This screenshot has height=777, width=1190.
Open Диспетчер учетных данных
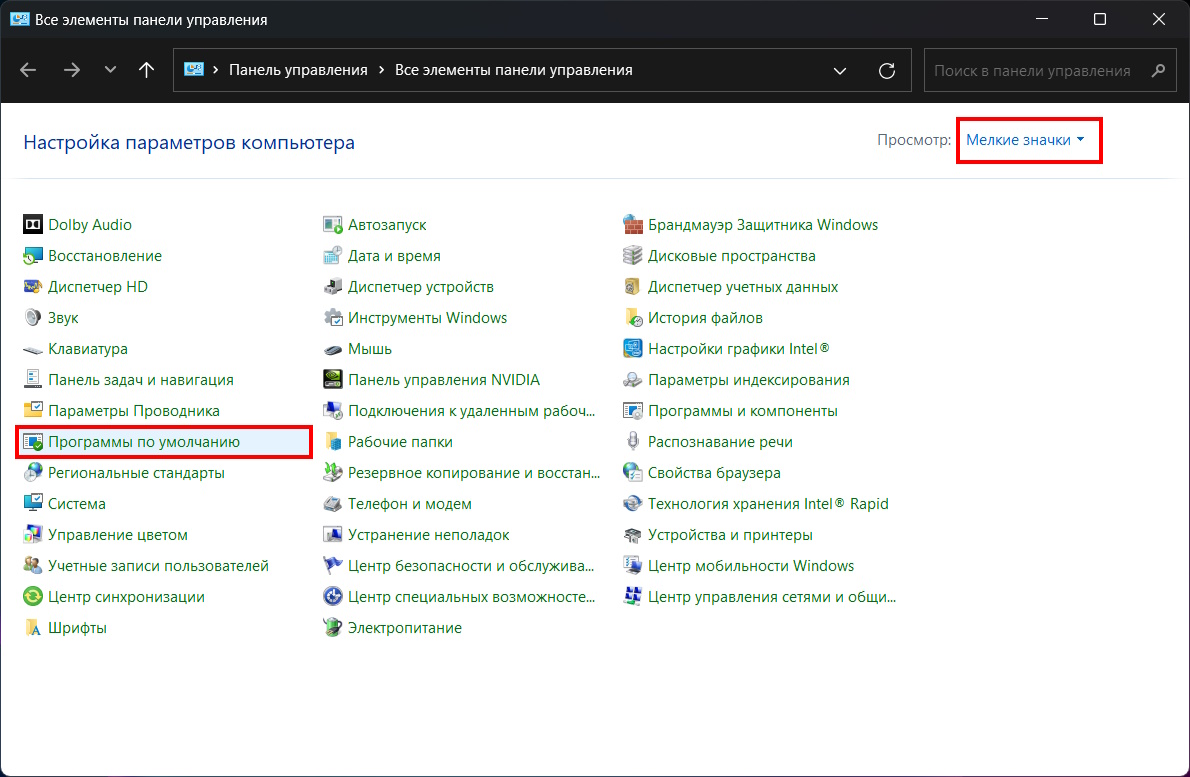point(742,287)
